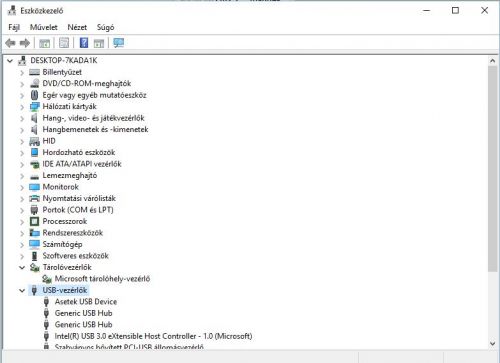Collapse the Tárolóvezérlők category
Viewport: 500px width, 363px height.
22,267
